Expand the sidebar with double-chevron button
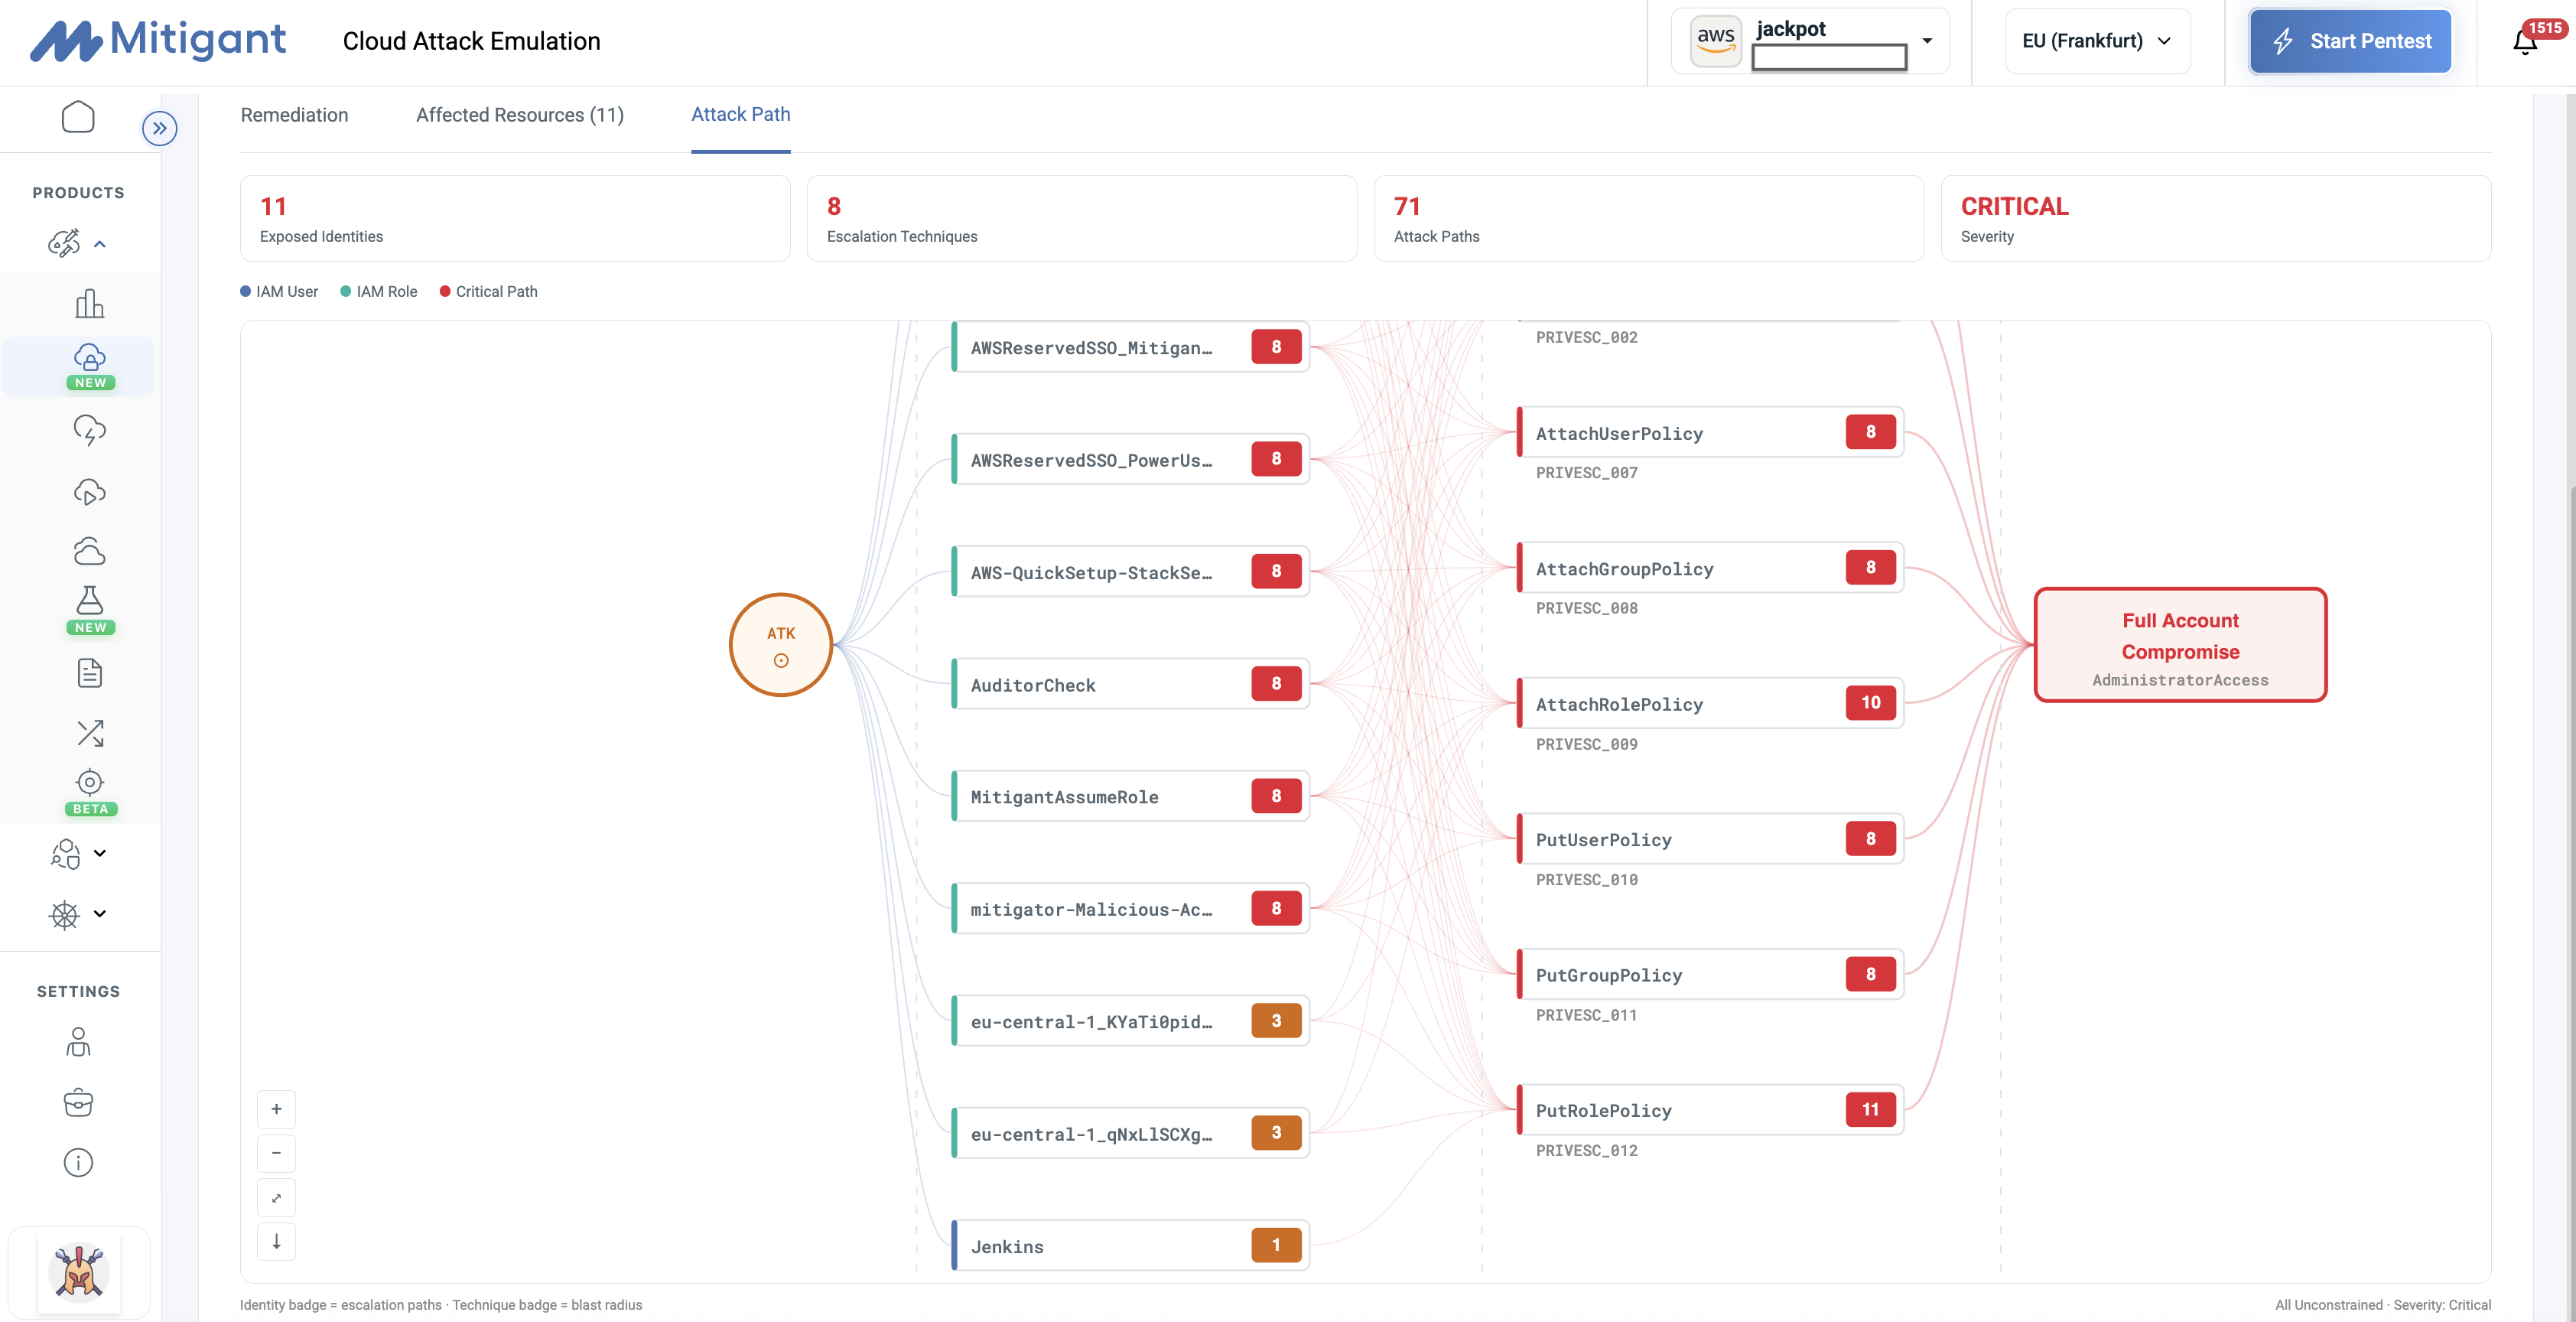The height and width of the screenshot is (1322, 2576). pyautogui.click(x=159, y=128)
